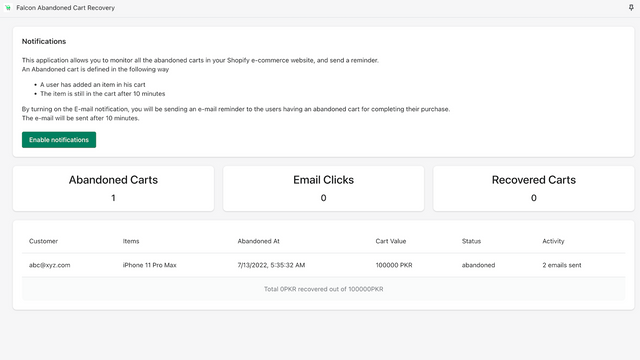Click the 7/13/2022 abandoned timestamp cell
The height and width of the screenshot is (360, 640).
click(x=271, y=265)
